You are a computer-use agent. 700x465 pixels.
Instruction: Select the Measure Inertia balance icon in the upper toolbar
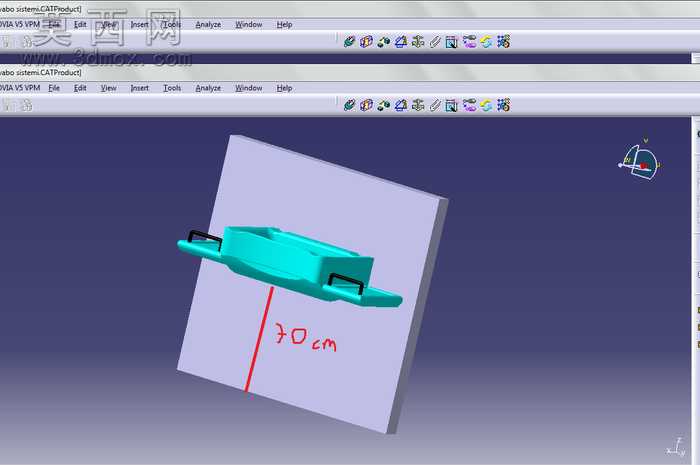tap(418, 42)
